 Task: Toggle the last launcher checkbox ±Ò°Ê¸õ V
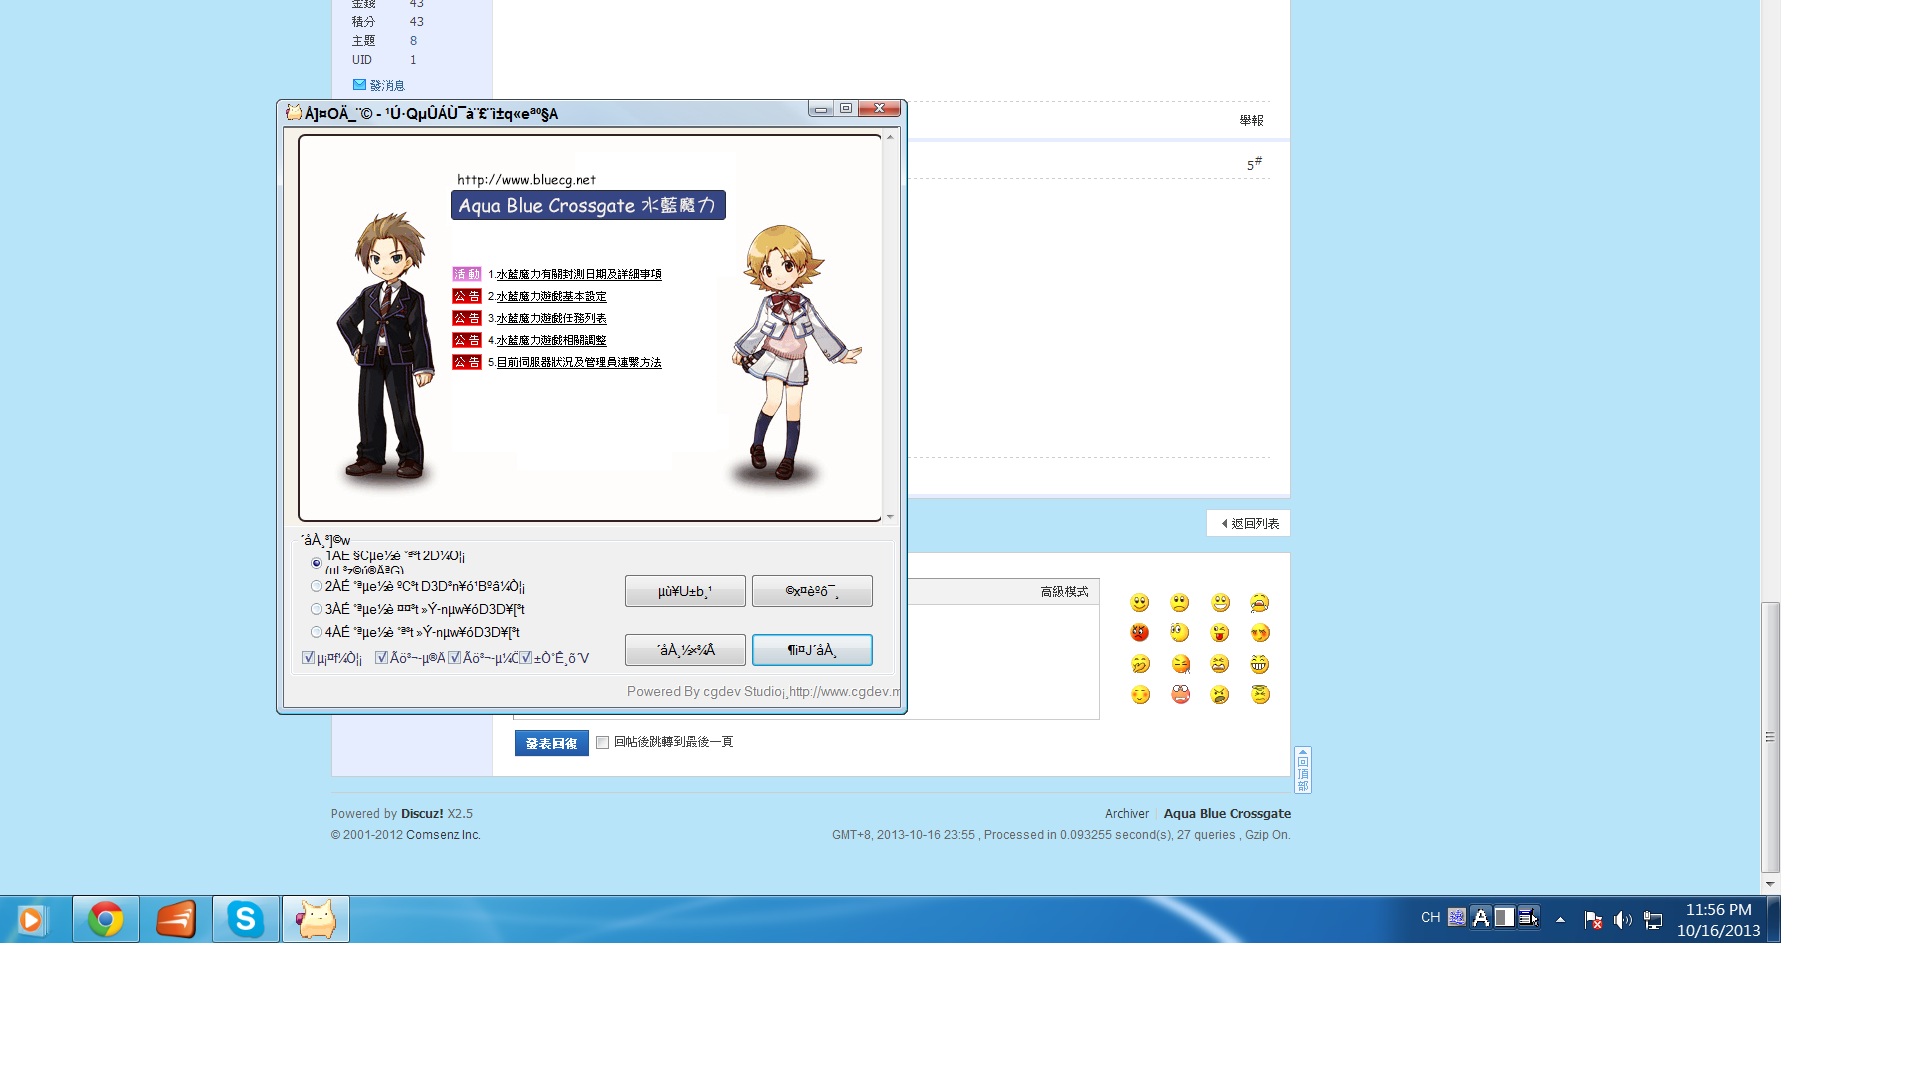525,658
